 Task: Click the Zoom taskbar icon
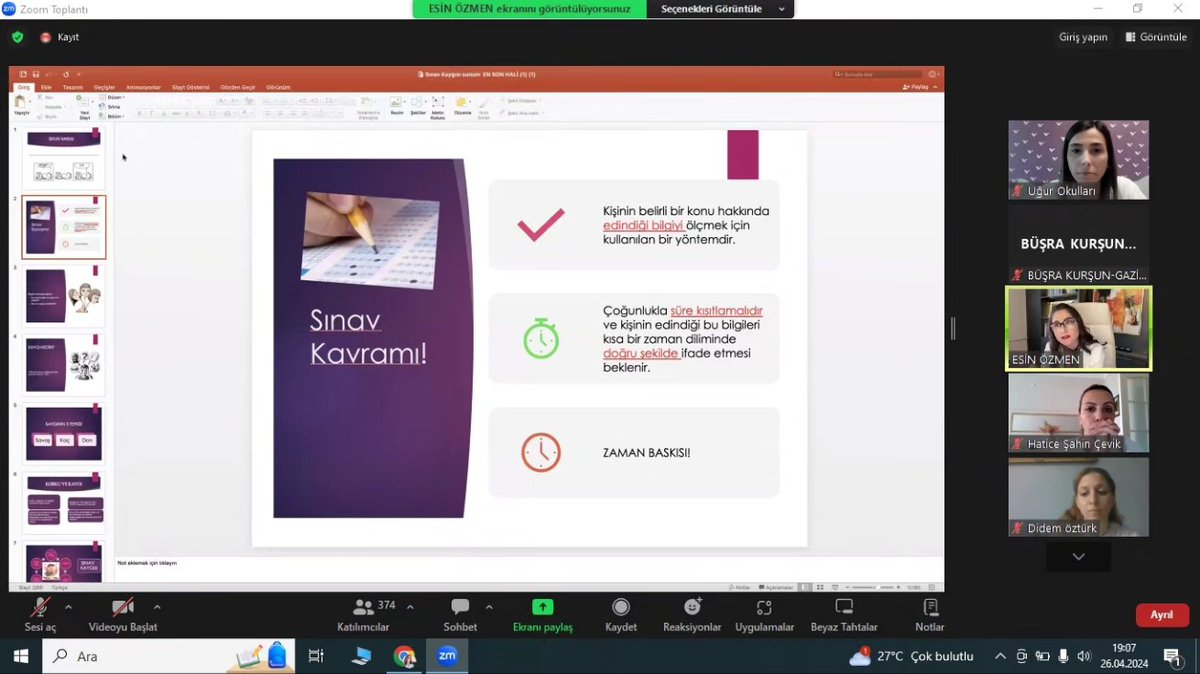coord(446,657)
